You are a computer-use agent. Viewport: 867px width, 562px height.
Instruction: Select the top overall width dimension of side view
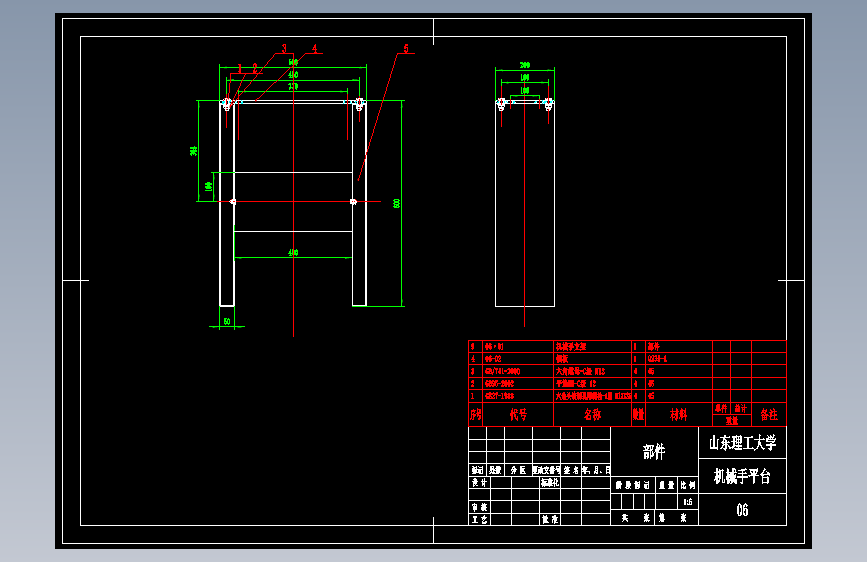[x=525, y=65]
